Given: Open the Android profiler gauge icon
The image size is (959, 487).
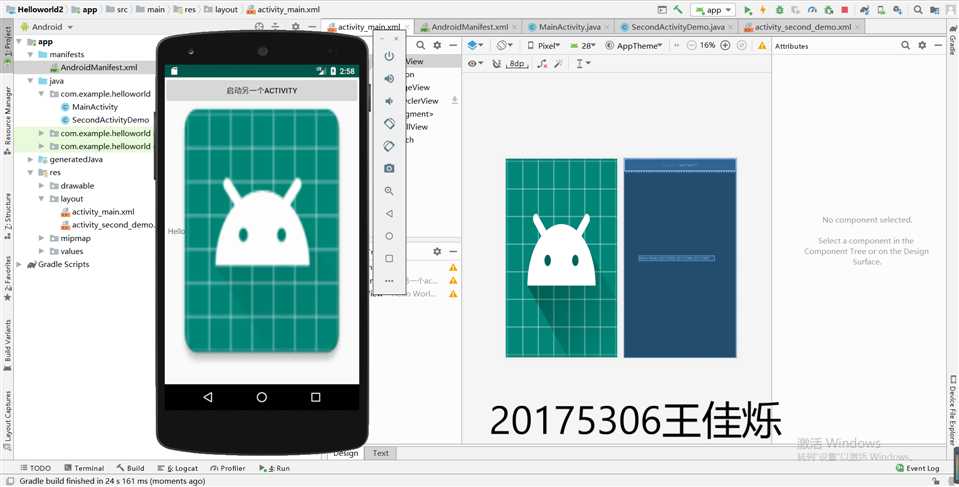Looking at the screenshot, I should (x=812, y=10).
